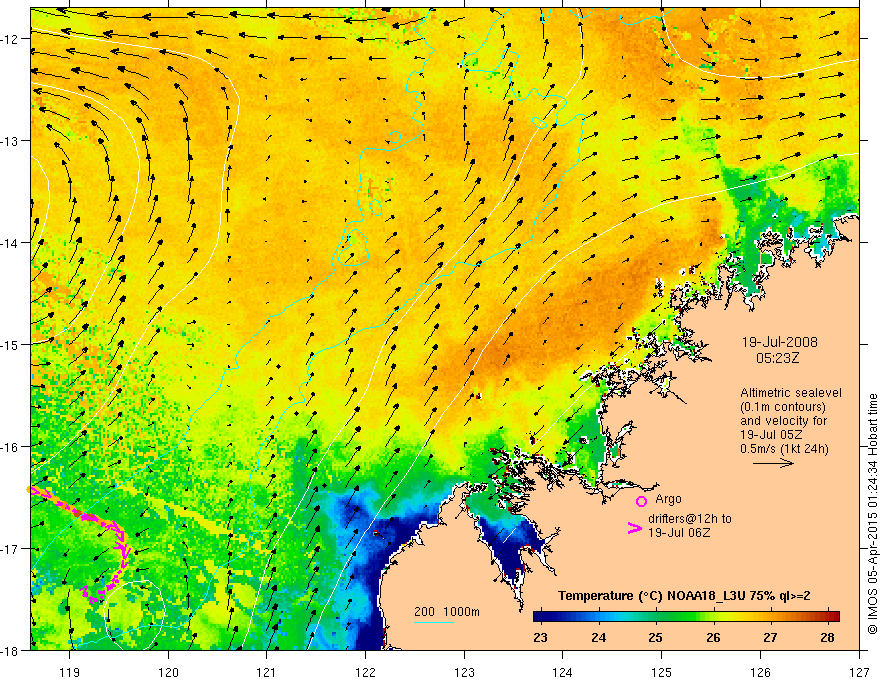
Task: Click longitude axis label 121
Action: click(267, 672)
